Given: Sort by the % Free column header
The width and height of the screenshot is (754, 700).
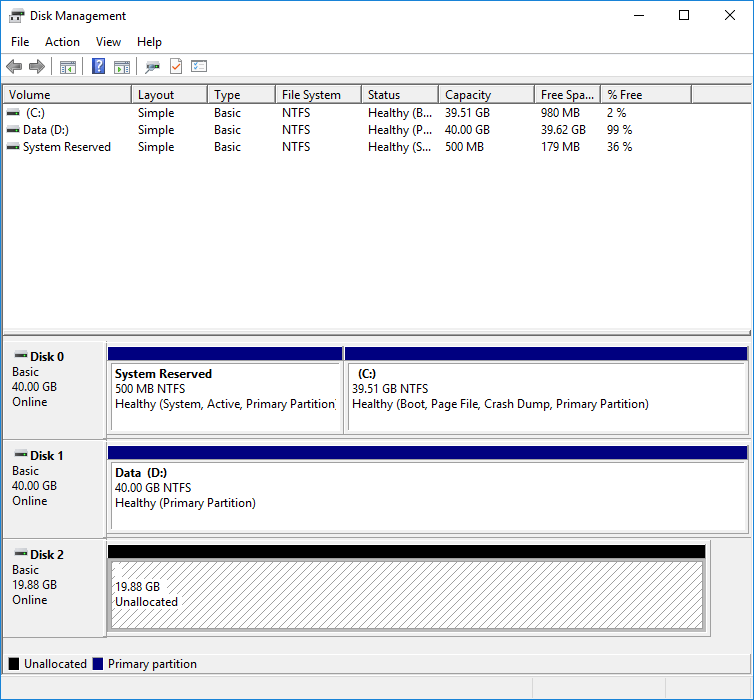Looking at the screenshot, I should coord(646,95).
